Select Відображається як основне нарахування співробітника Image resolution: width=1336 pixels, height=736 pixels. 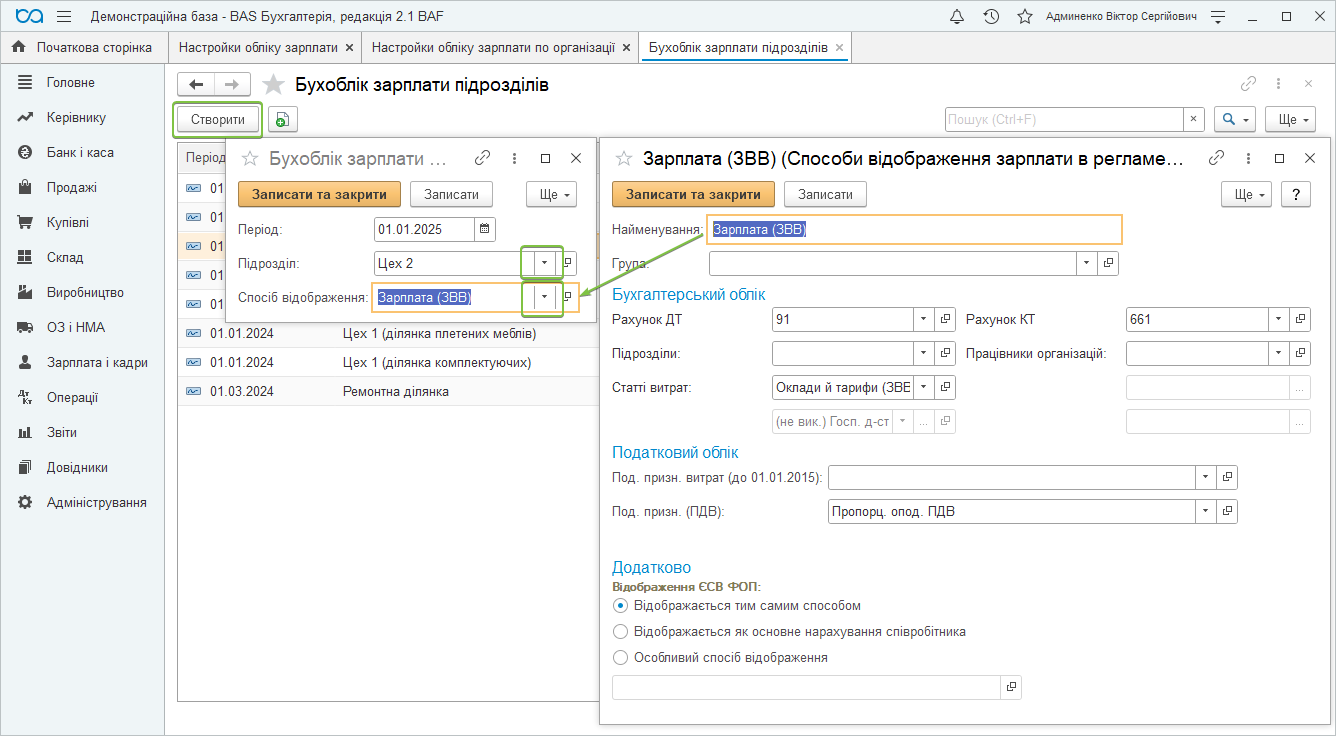620,632
